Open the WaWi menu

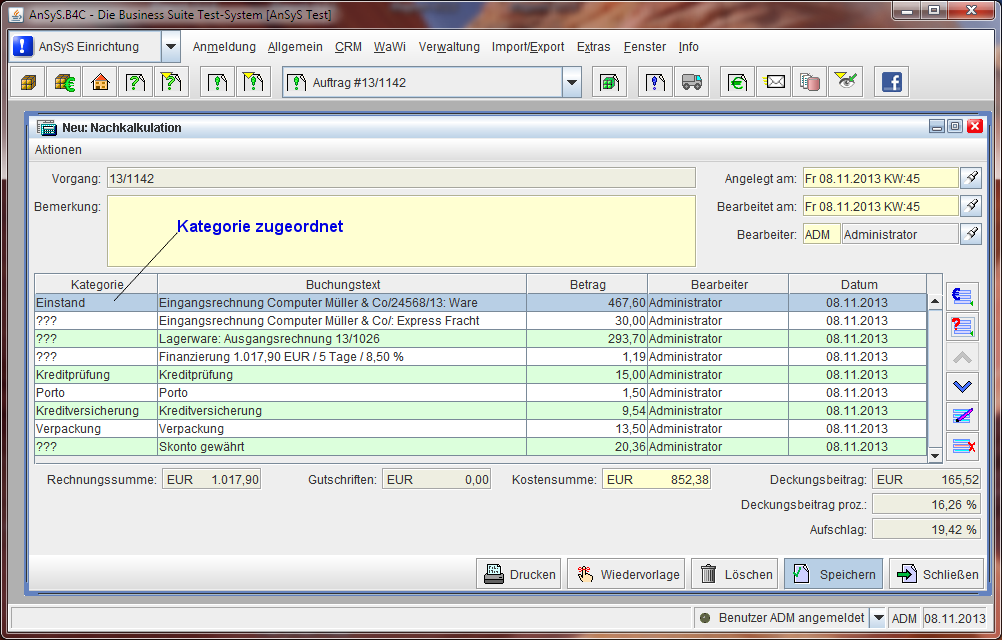click(x=390, y=47)
